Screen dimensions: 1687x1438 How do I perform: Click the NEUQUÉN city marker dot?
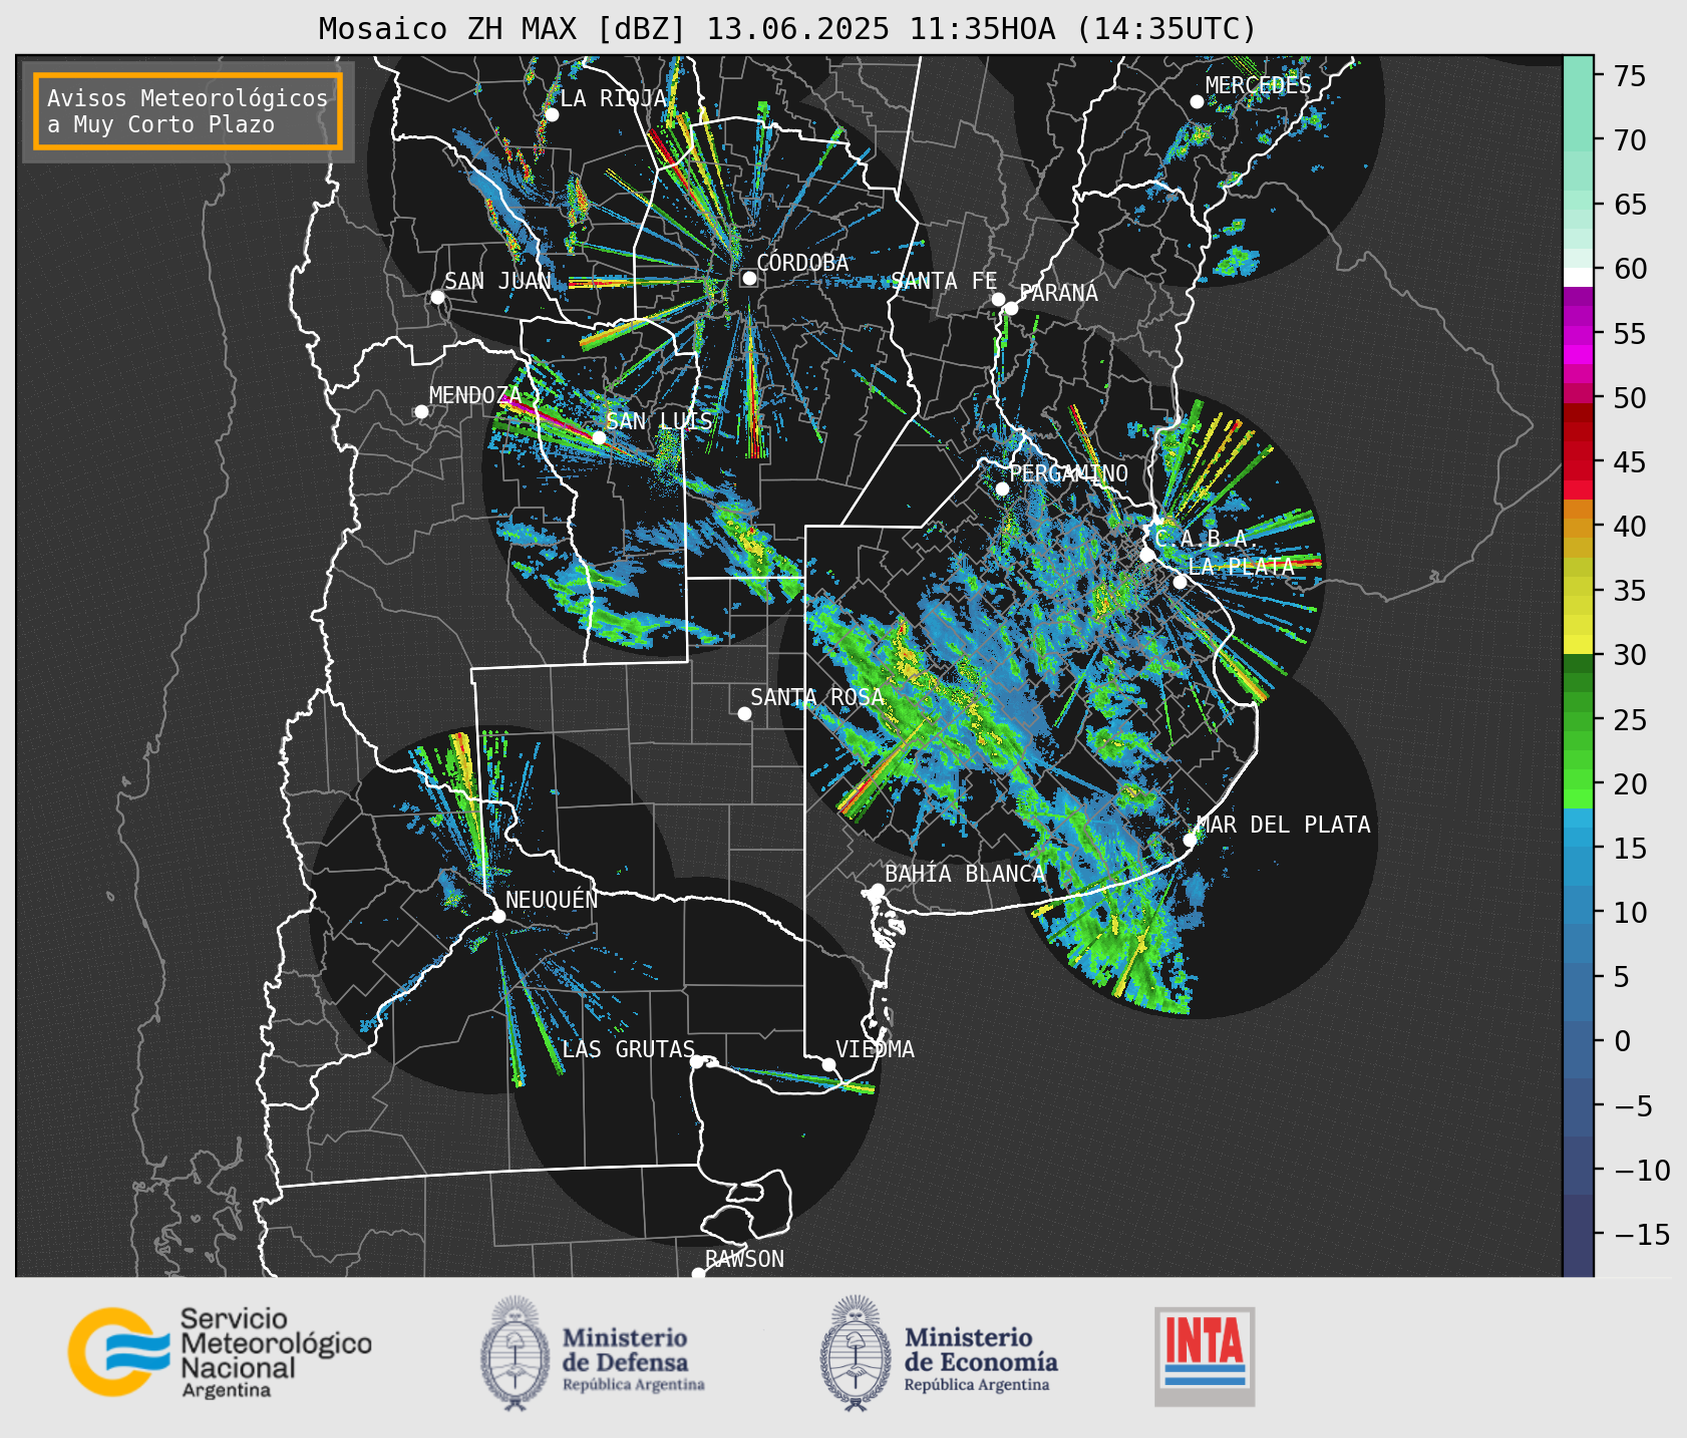[x=498, y=916]
